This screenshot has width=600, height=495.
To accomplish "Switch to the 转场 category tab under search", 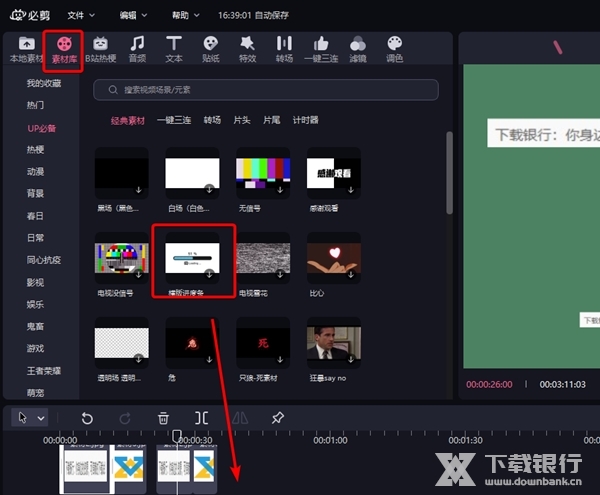I will (212, 120).
